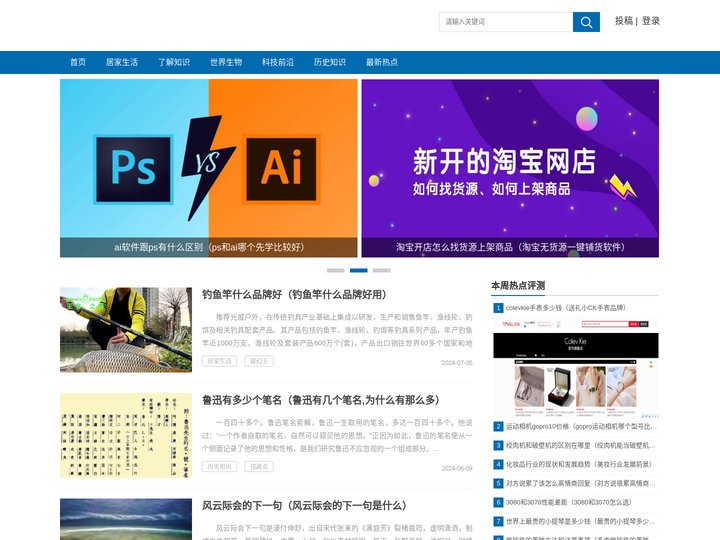Open the 鲁迅 pen names article thumbnail
The width and height of the screenshot is (720, 540).
pyautogui.click(x=126, y=435)
